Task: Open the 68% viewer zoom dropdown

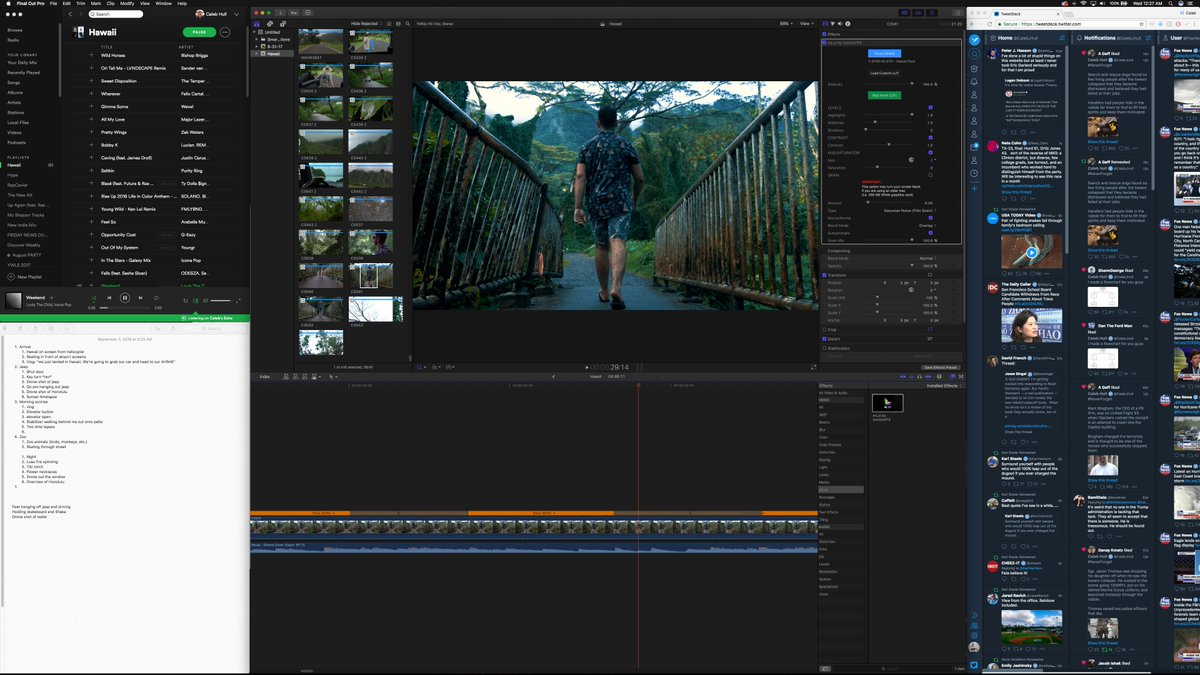Action: 786,23
